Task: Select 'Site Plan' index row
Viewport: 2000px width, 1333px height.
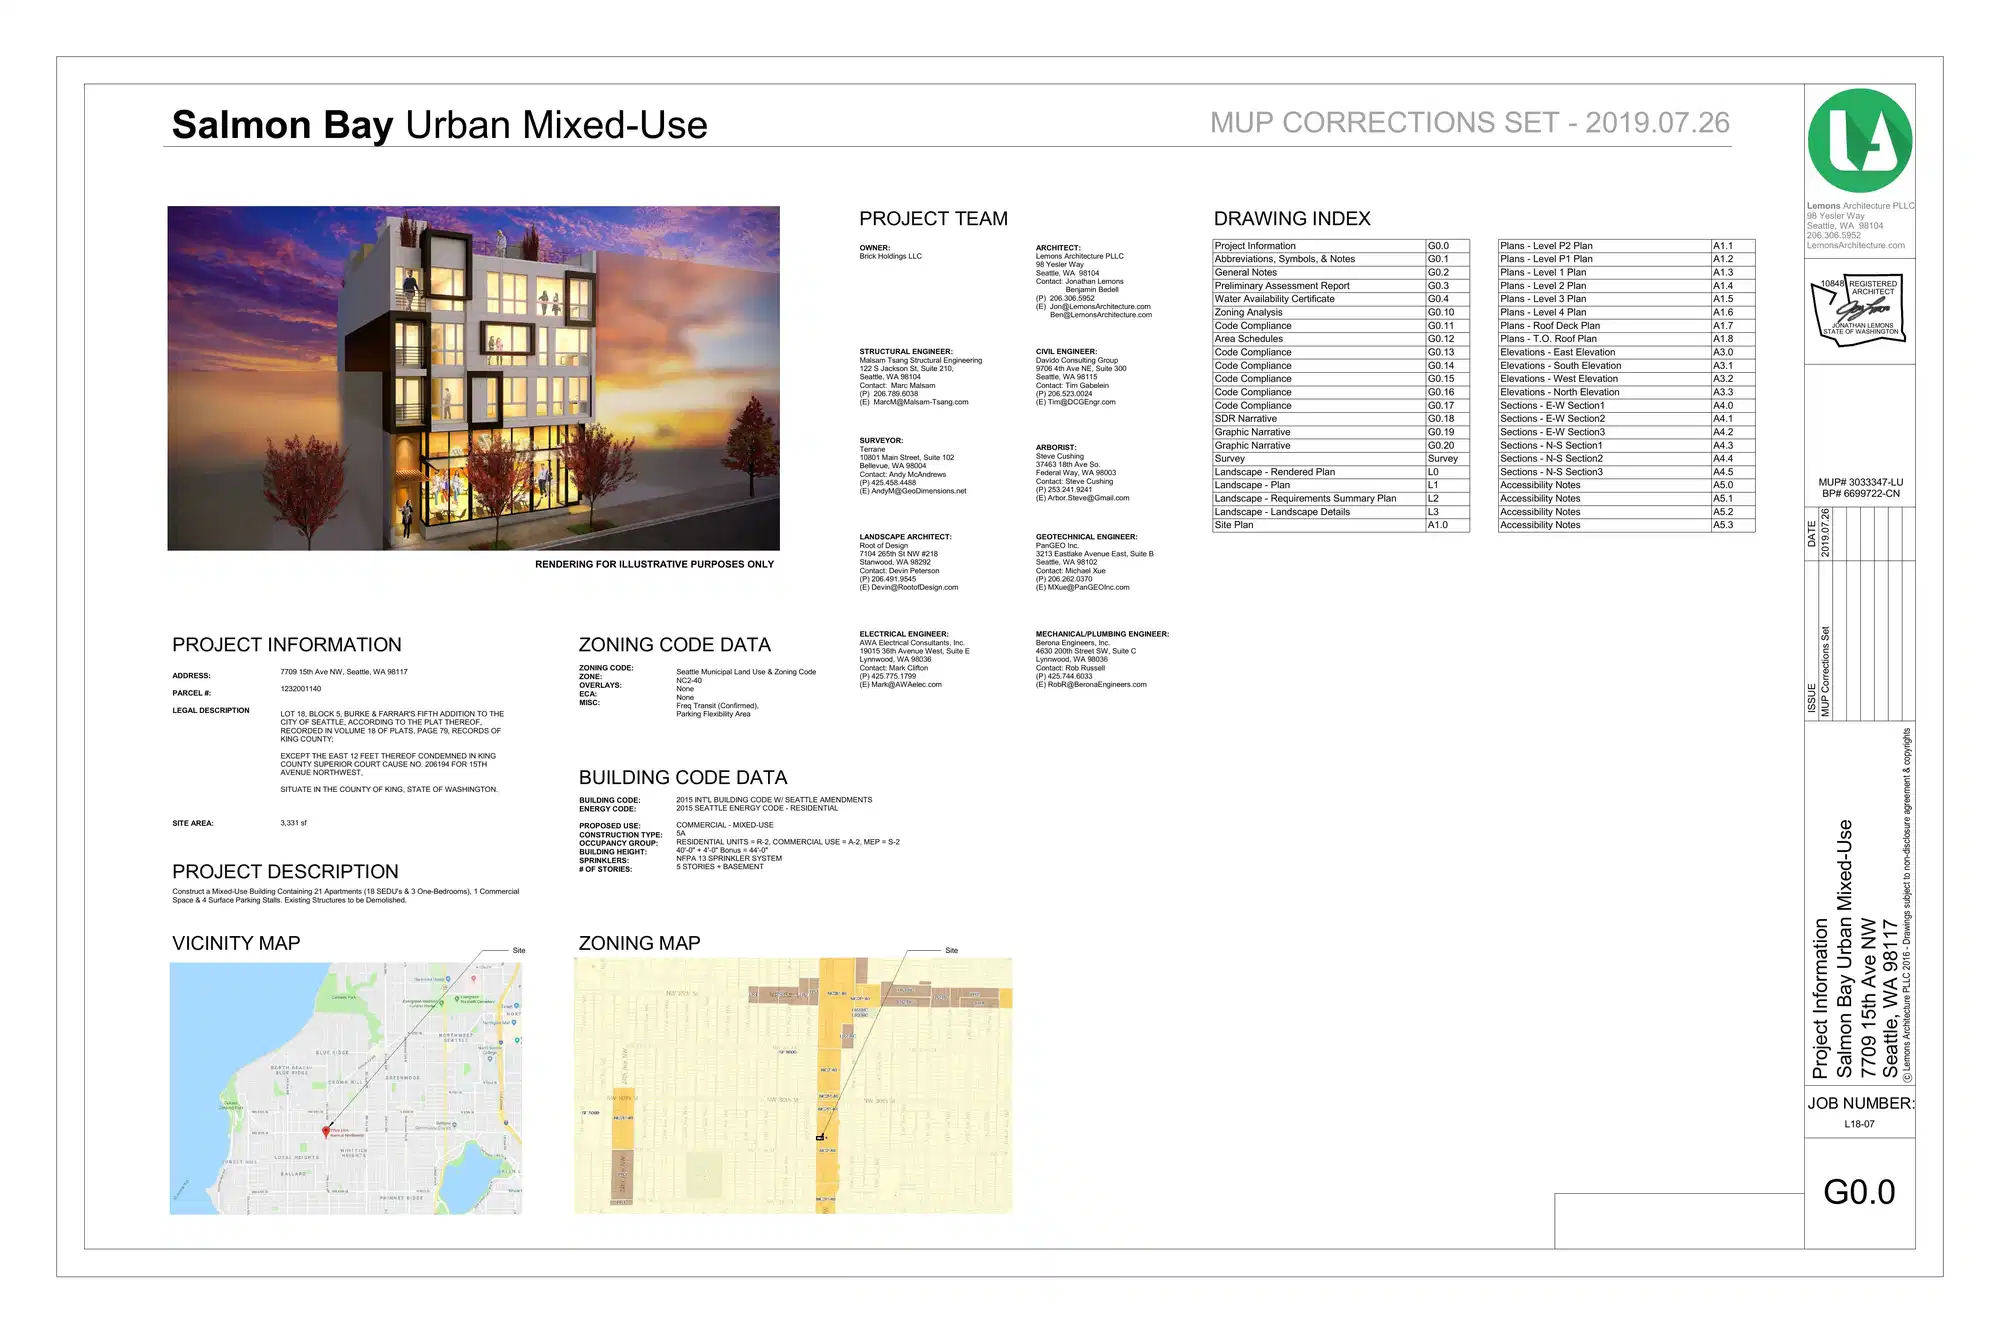Action: tap(1341, 525)
